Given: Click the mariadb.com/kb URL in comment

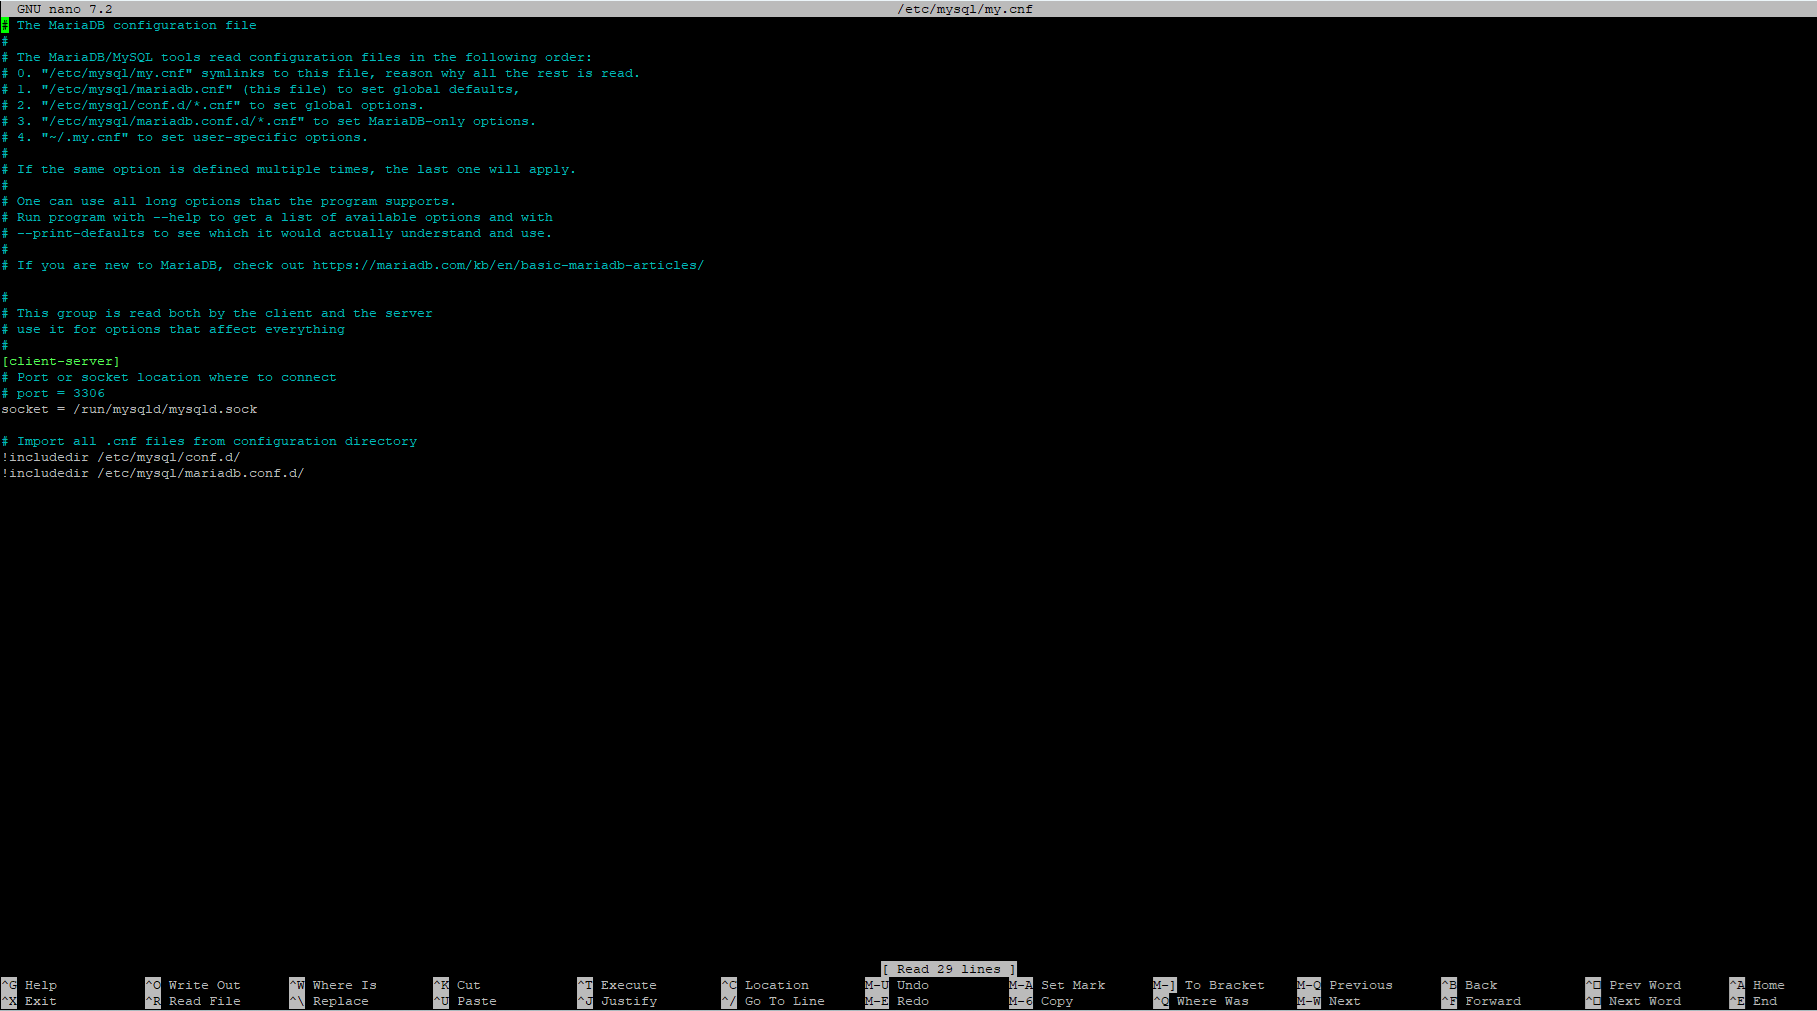Looking at the screenshot, I should click(x=509, y=265).
